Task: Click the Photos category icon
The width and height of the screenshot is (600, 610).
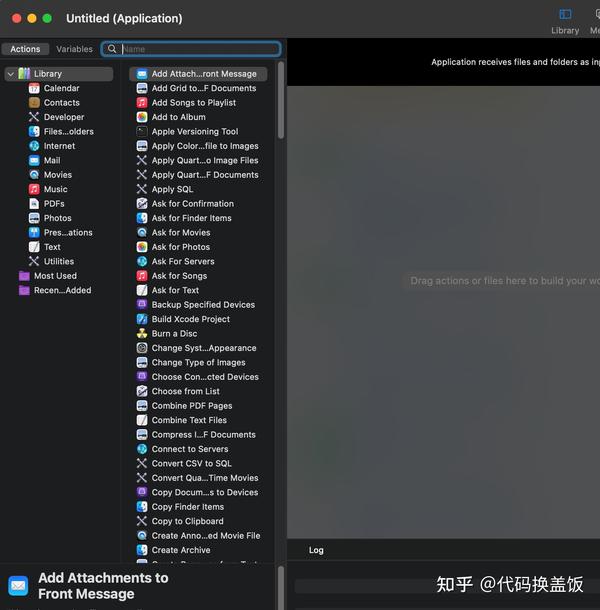Action: [34, 218]
